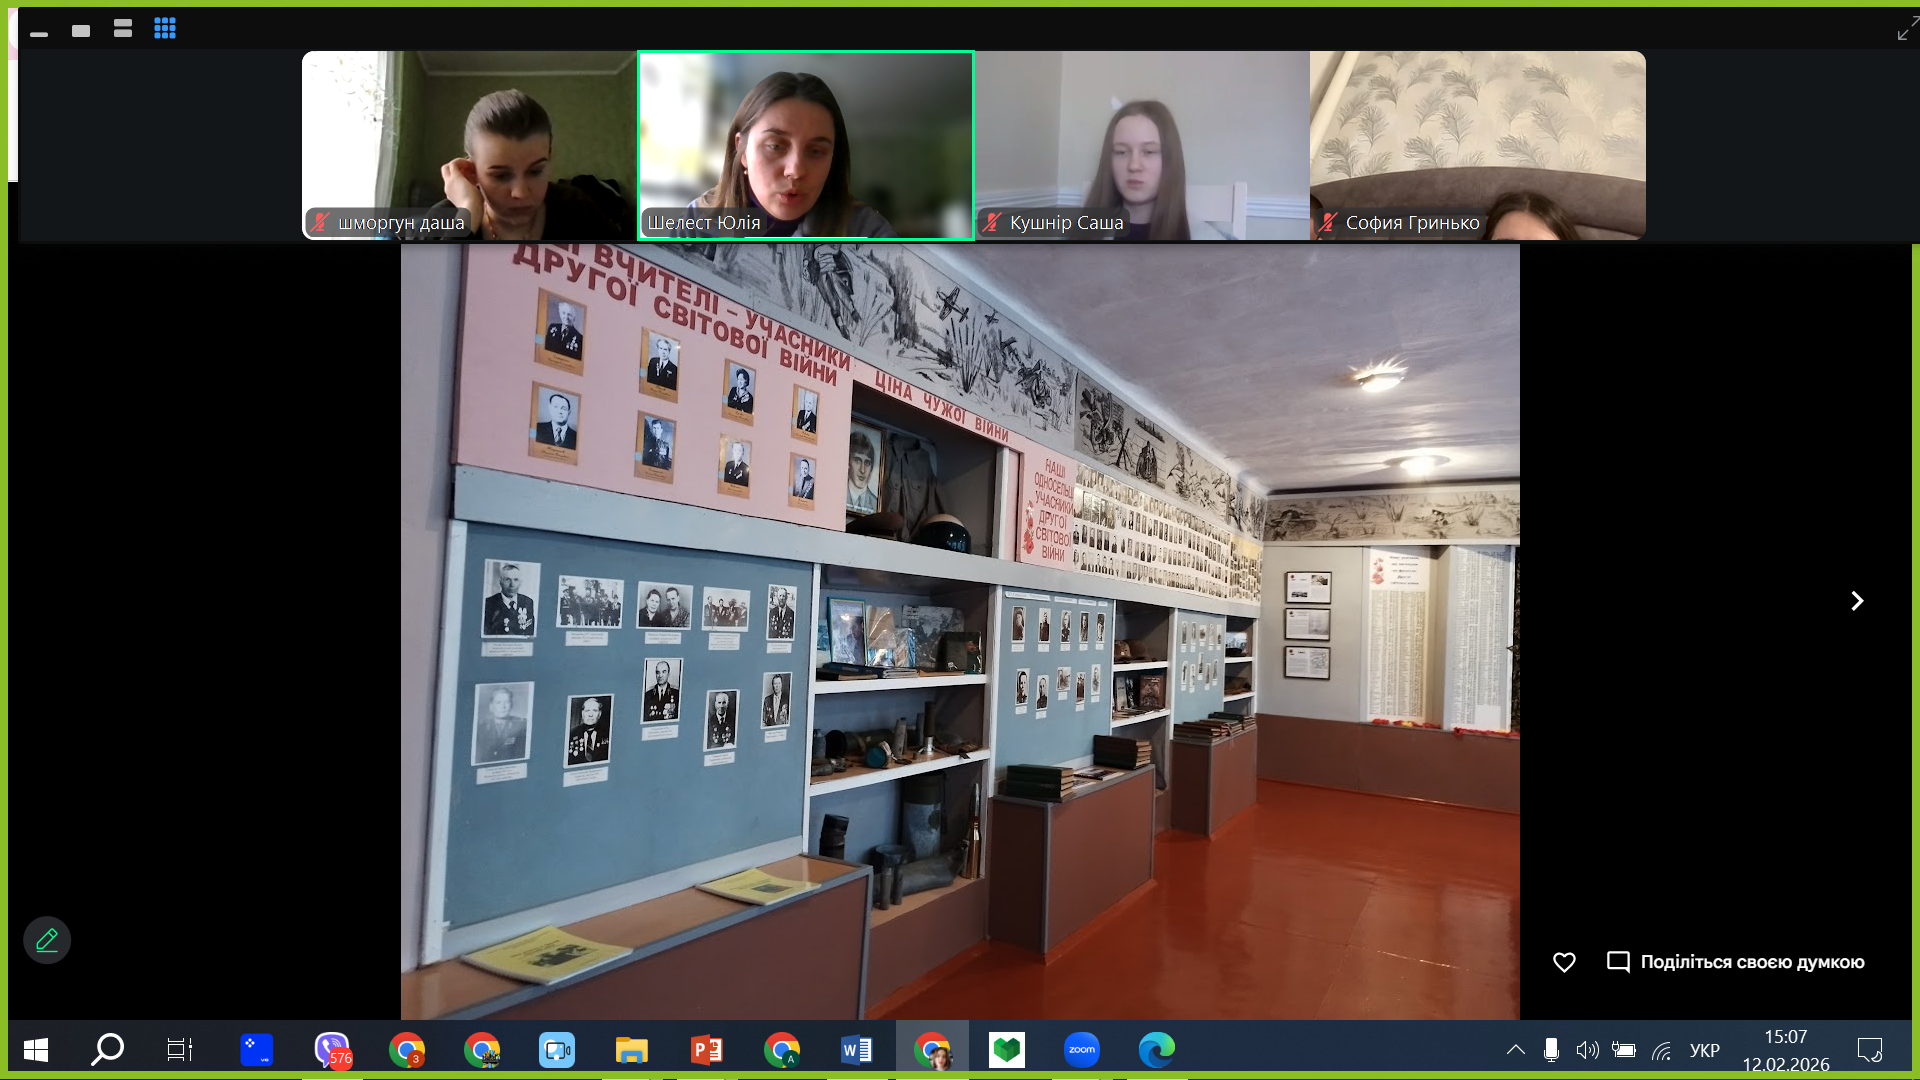Screen dimensions: 1920x1080
Task: Select шморгун даша video tile
Action: click(x=469, y=145)
